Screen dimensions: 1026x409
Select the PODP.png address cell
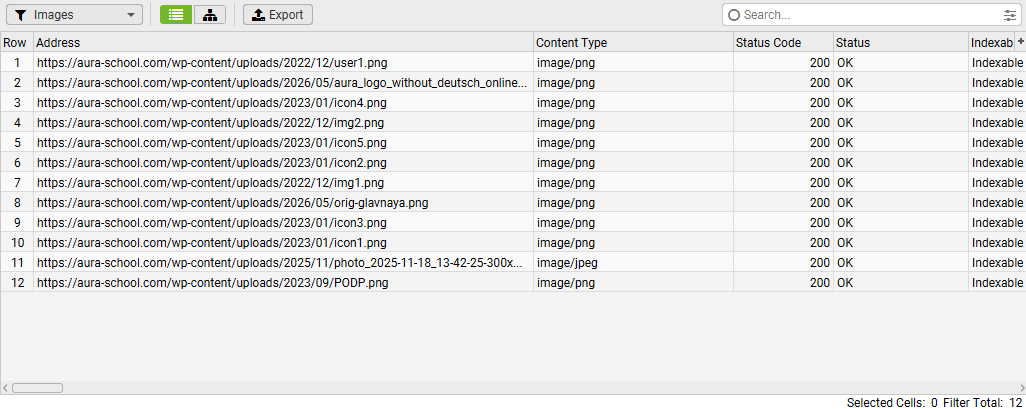283,283
